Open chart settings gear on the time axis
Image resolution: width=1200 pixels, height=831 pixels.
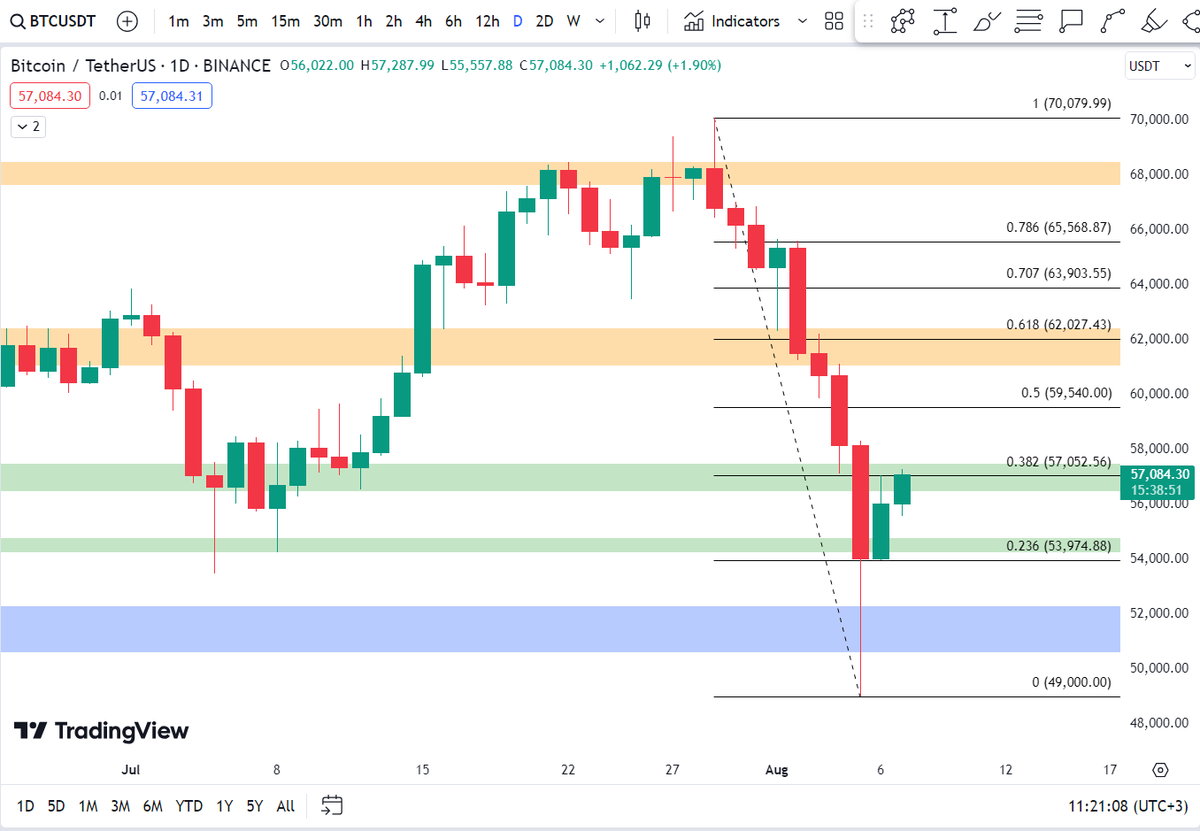pos(1160,770)
